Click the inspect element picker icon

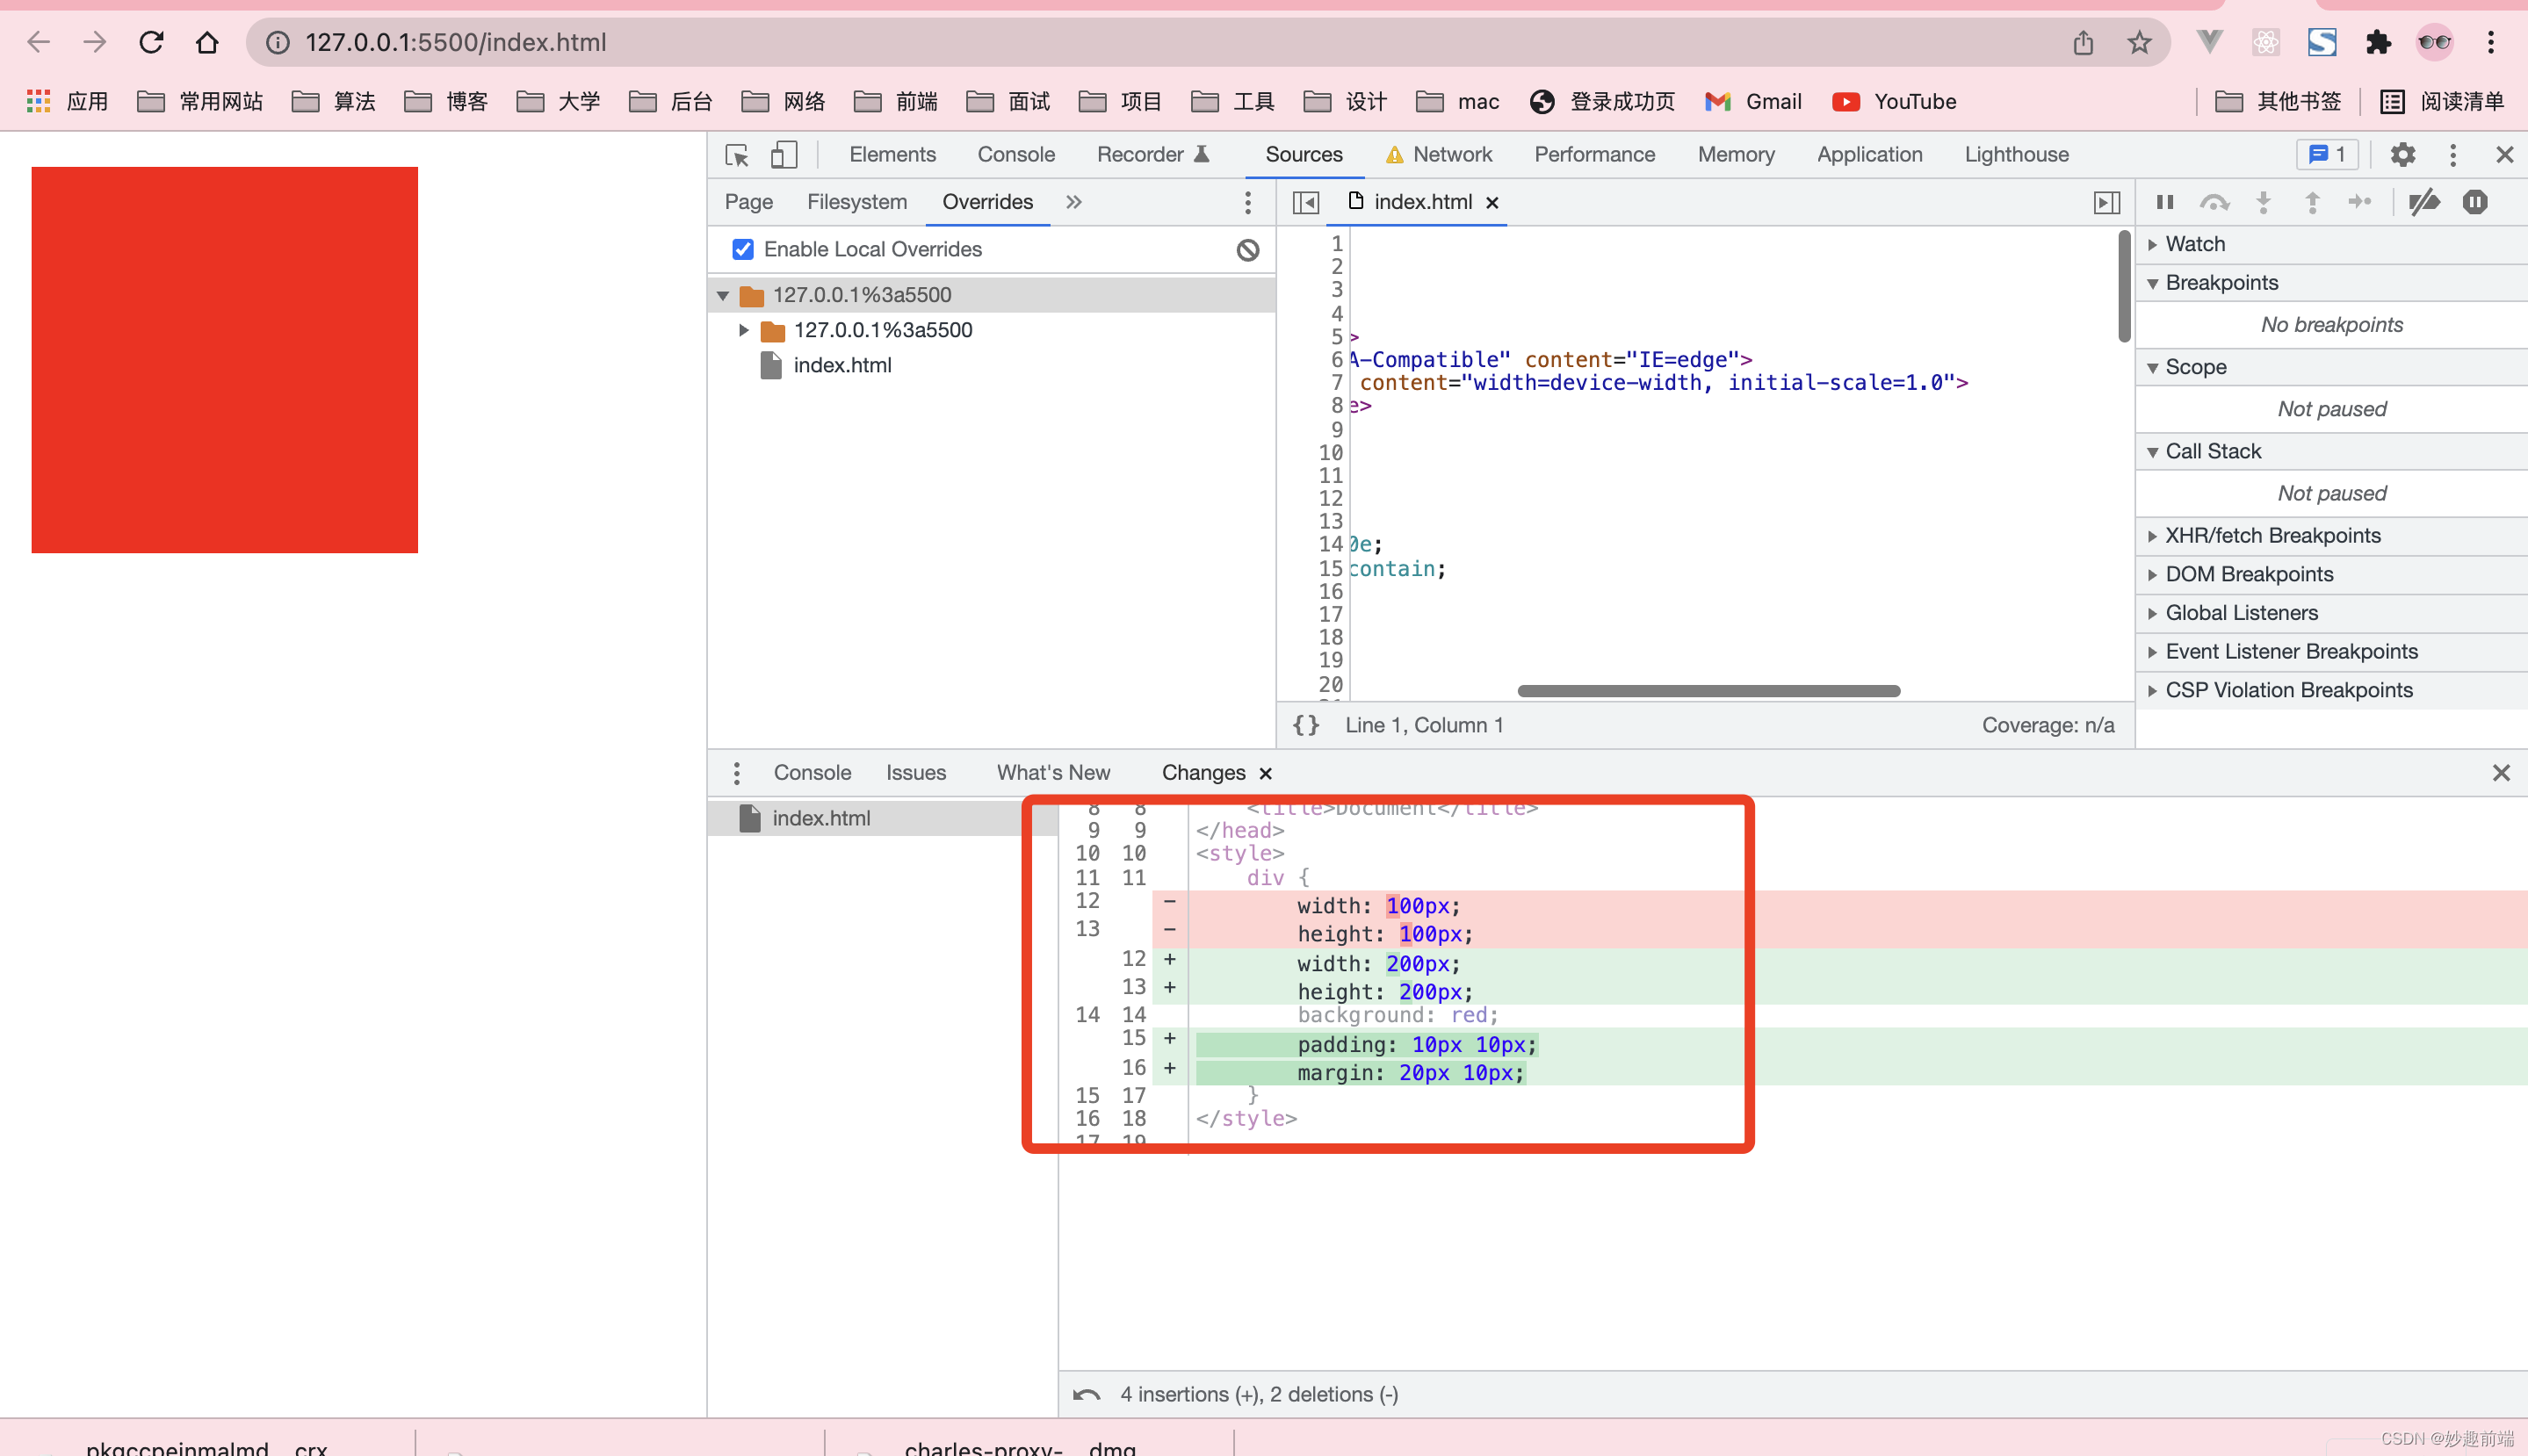click(x=737, y=155)
